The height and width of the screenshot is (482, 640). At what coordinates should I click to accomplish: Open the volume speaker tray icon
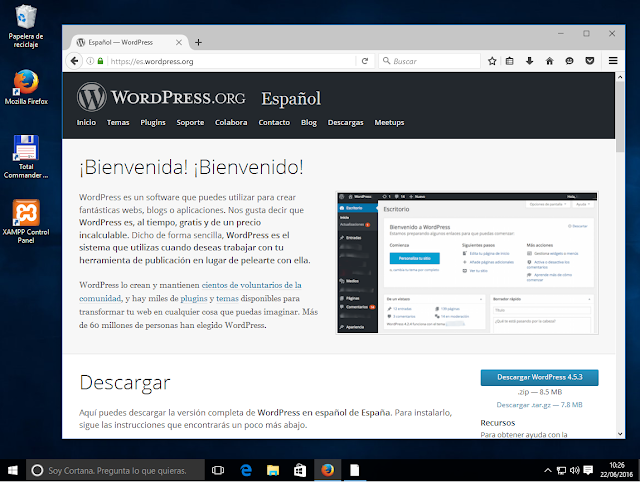click(x=574, y=471)
